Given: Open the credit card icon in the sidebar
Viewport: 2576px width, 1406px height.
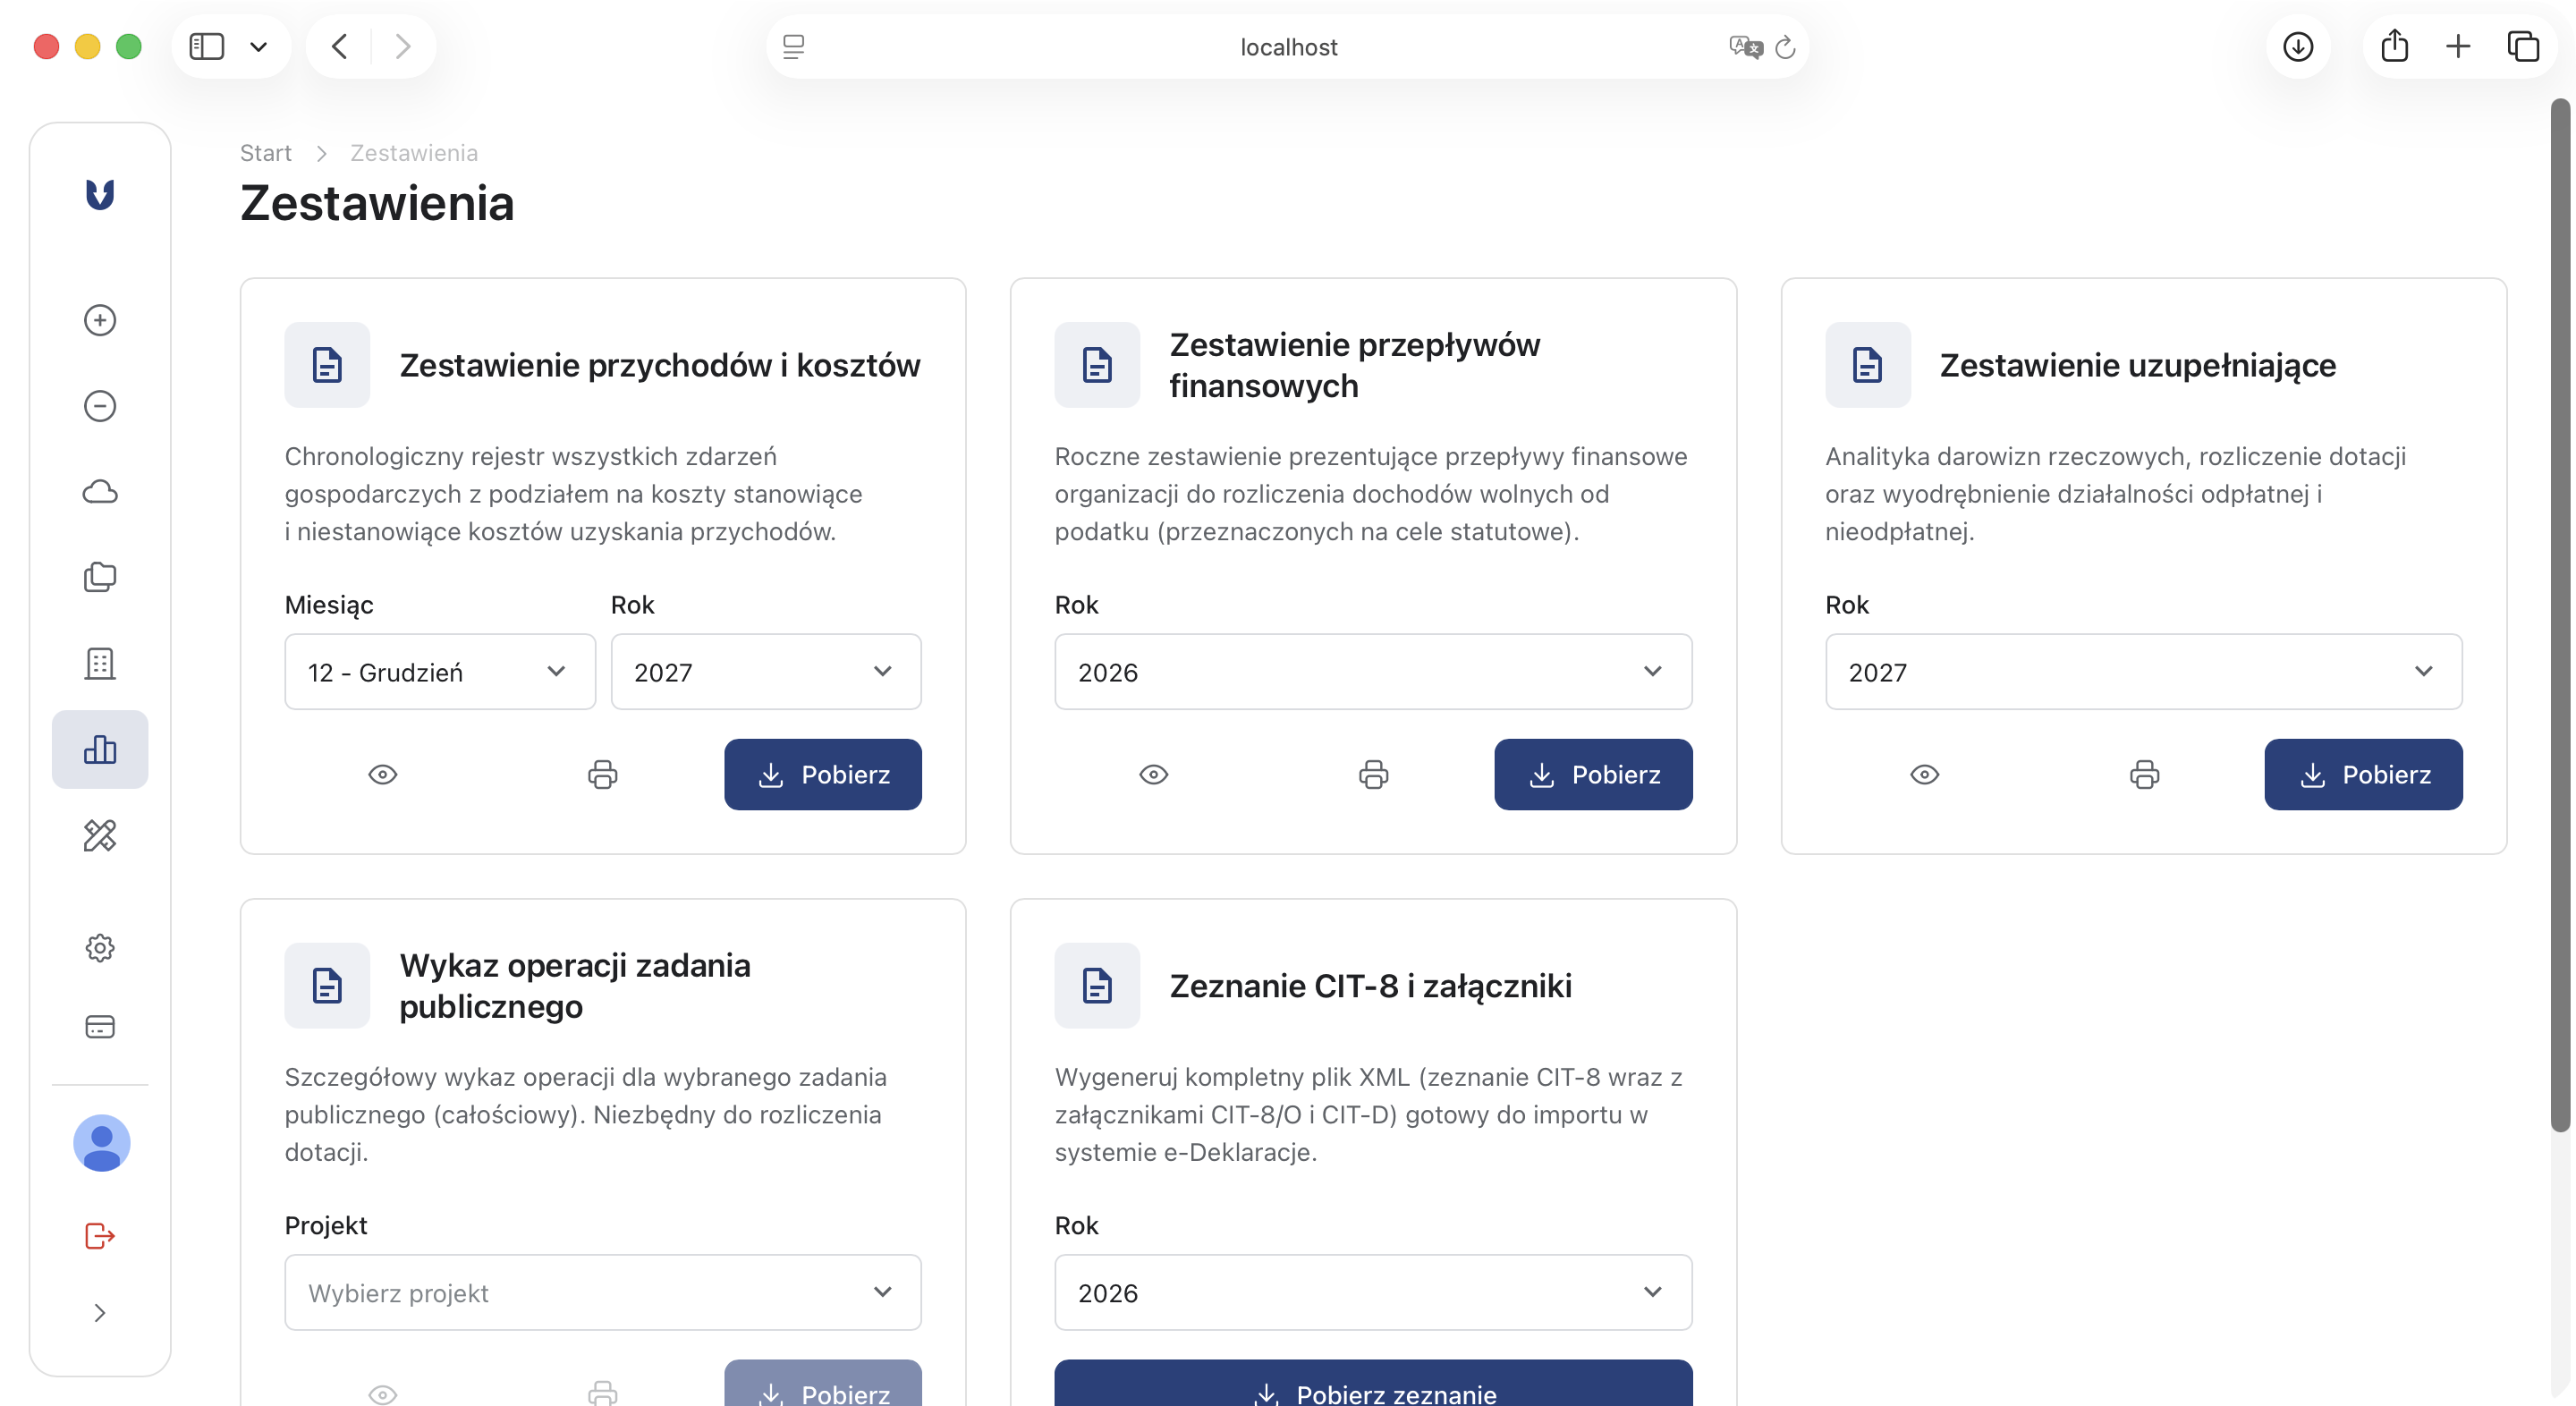Looking at the screenshot, I should (x=100, y=1027).
